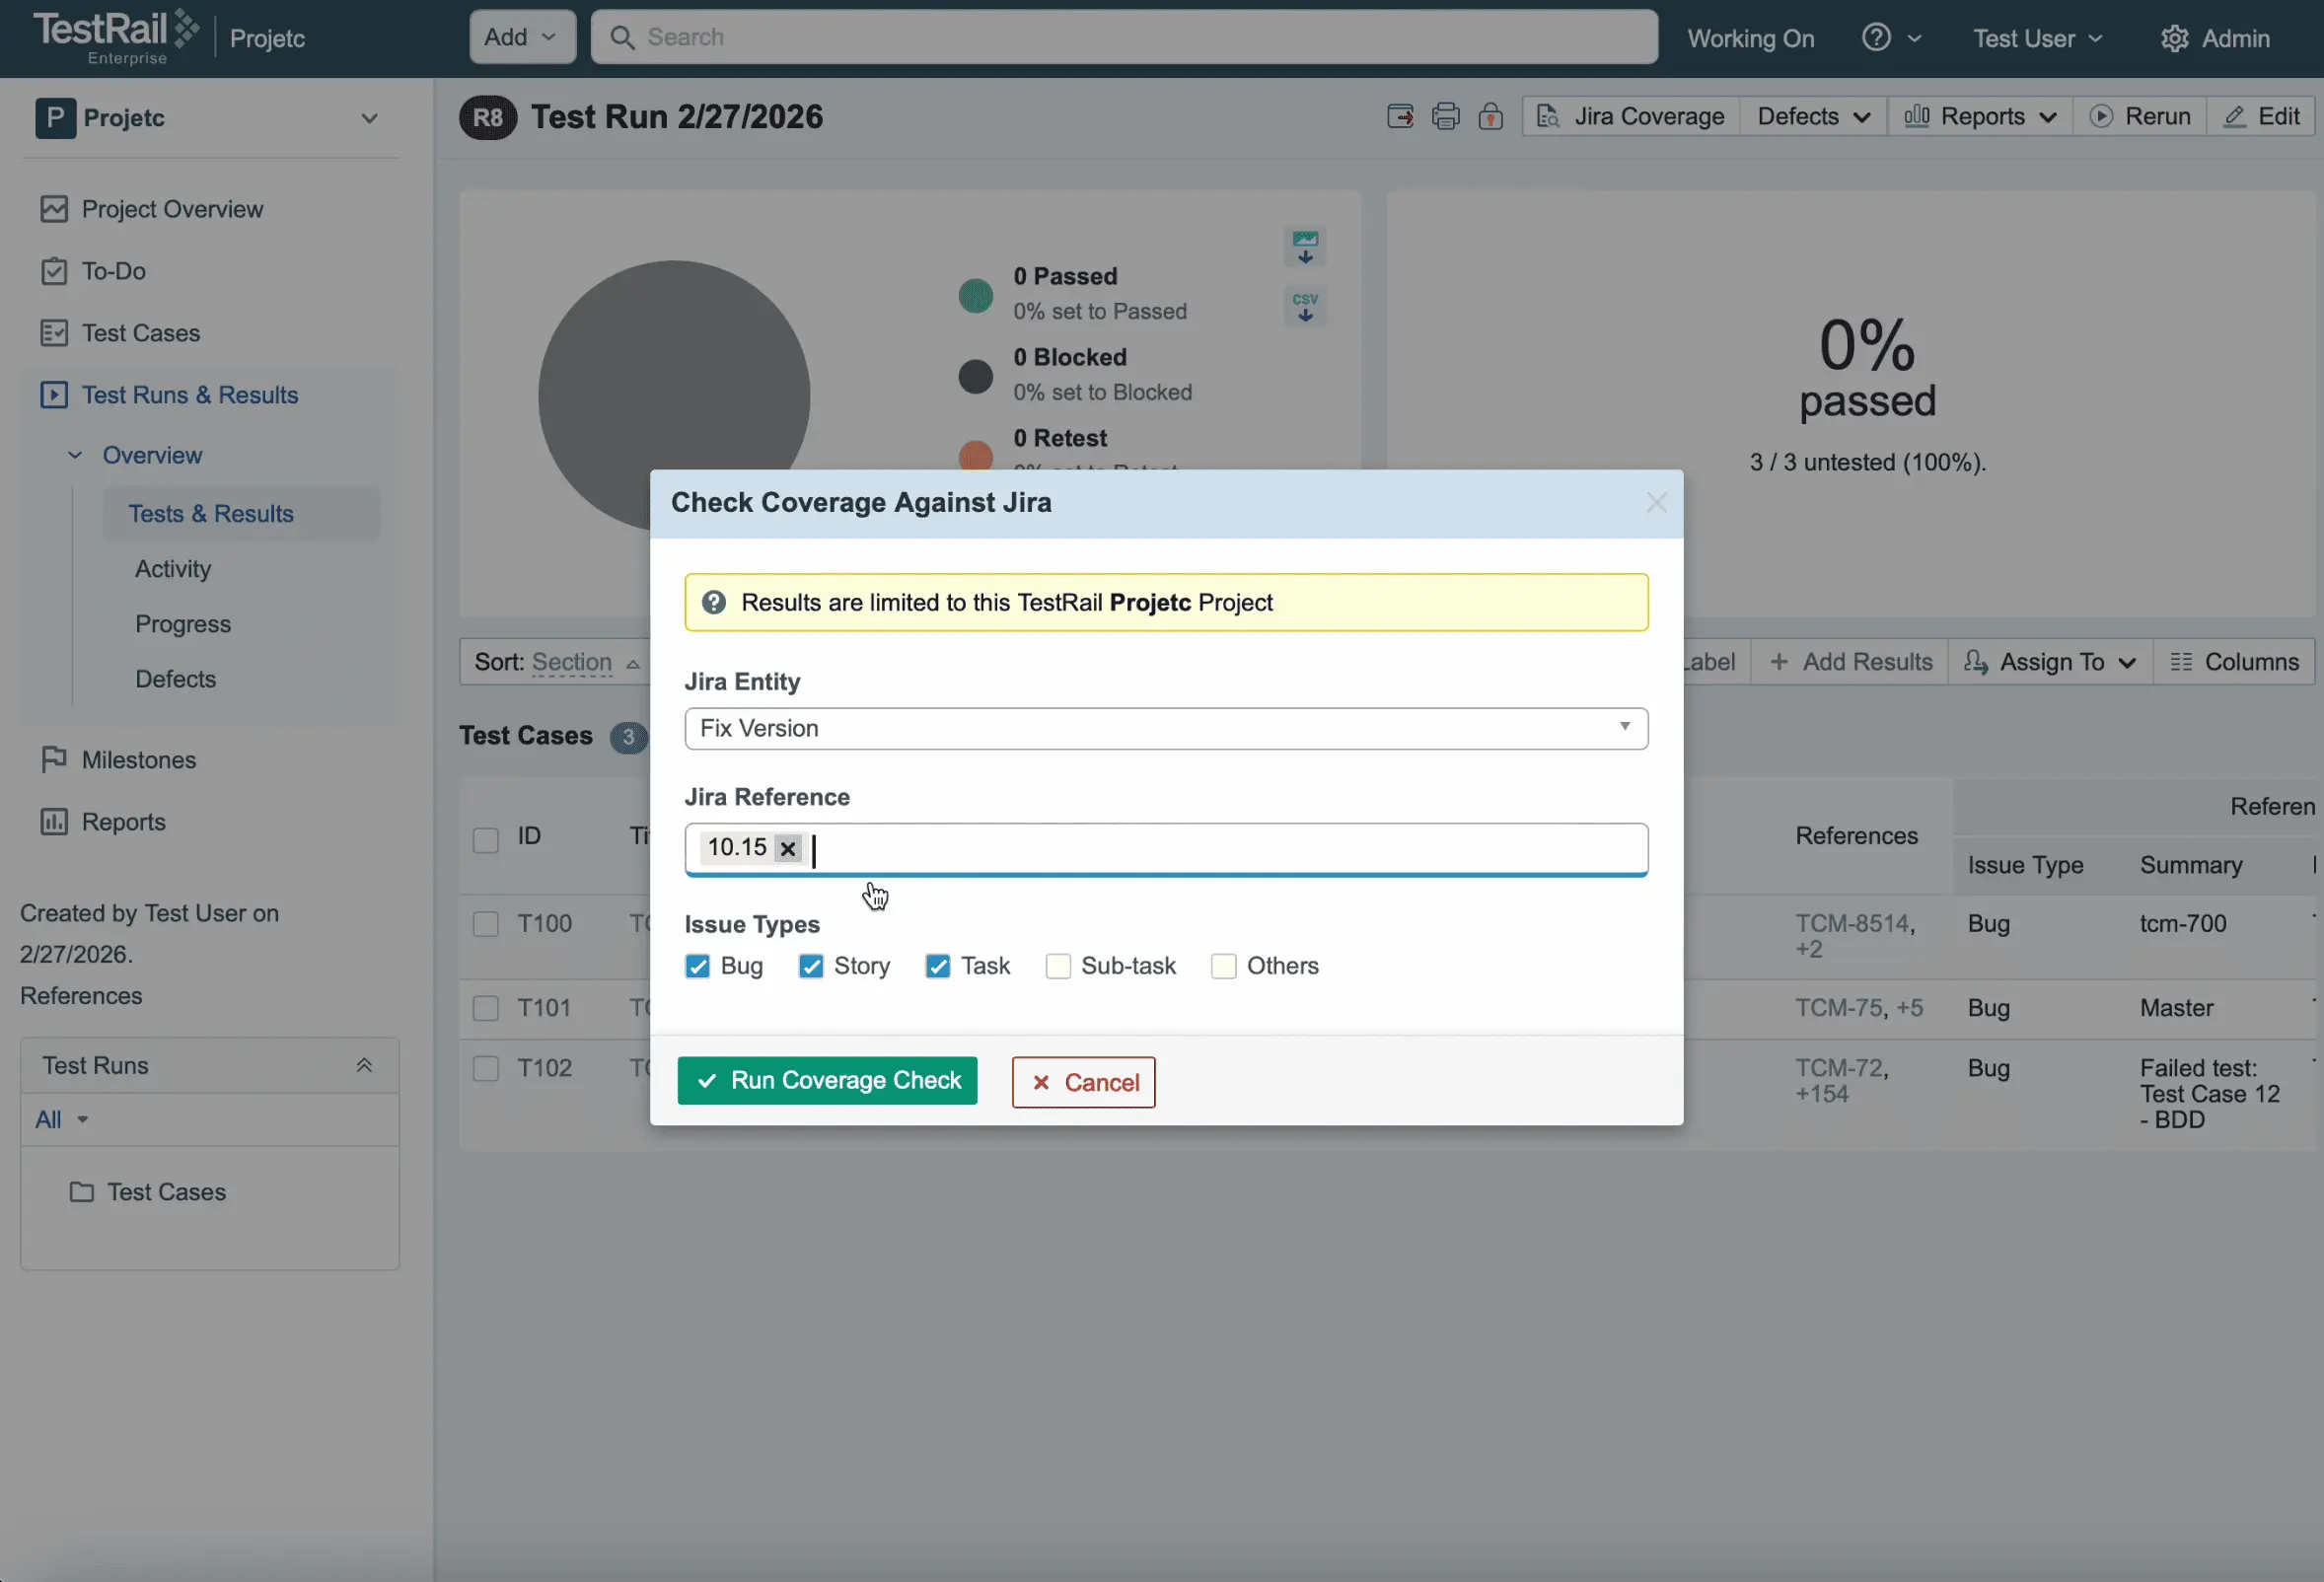This screenshot has width=2324, height=1582.
Task: Remove the 10.15 tag with its x
Action: pyautogui.click(x=788, y=849)
